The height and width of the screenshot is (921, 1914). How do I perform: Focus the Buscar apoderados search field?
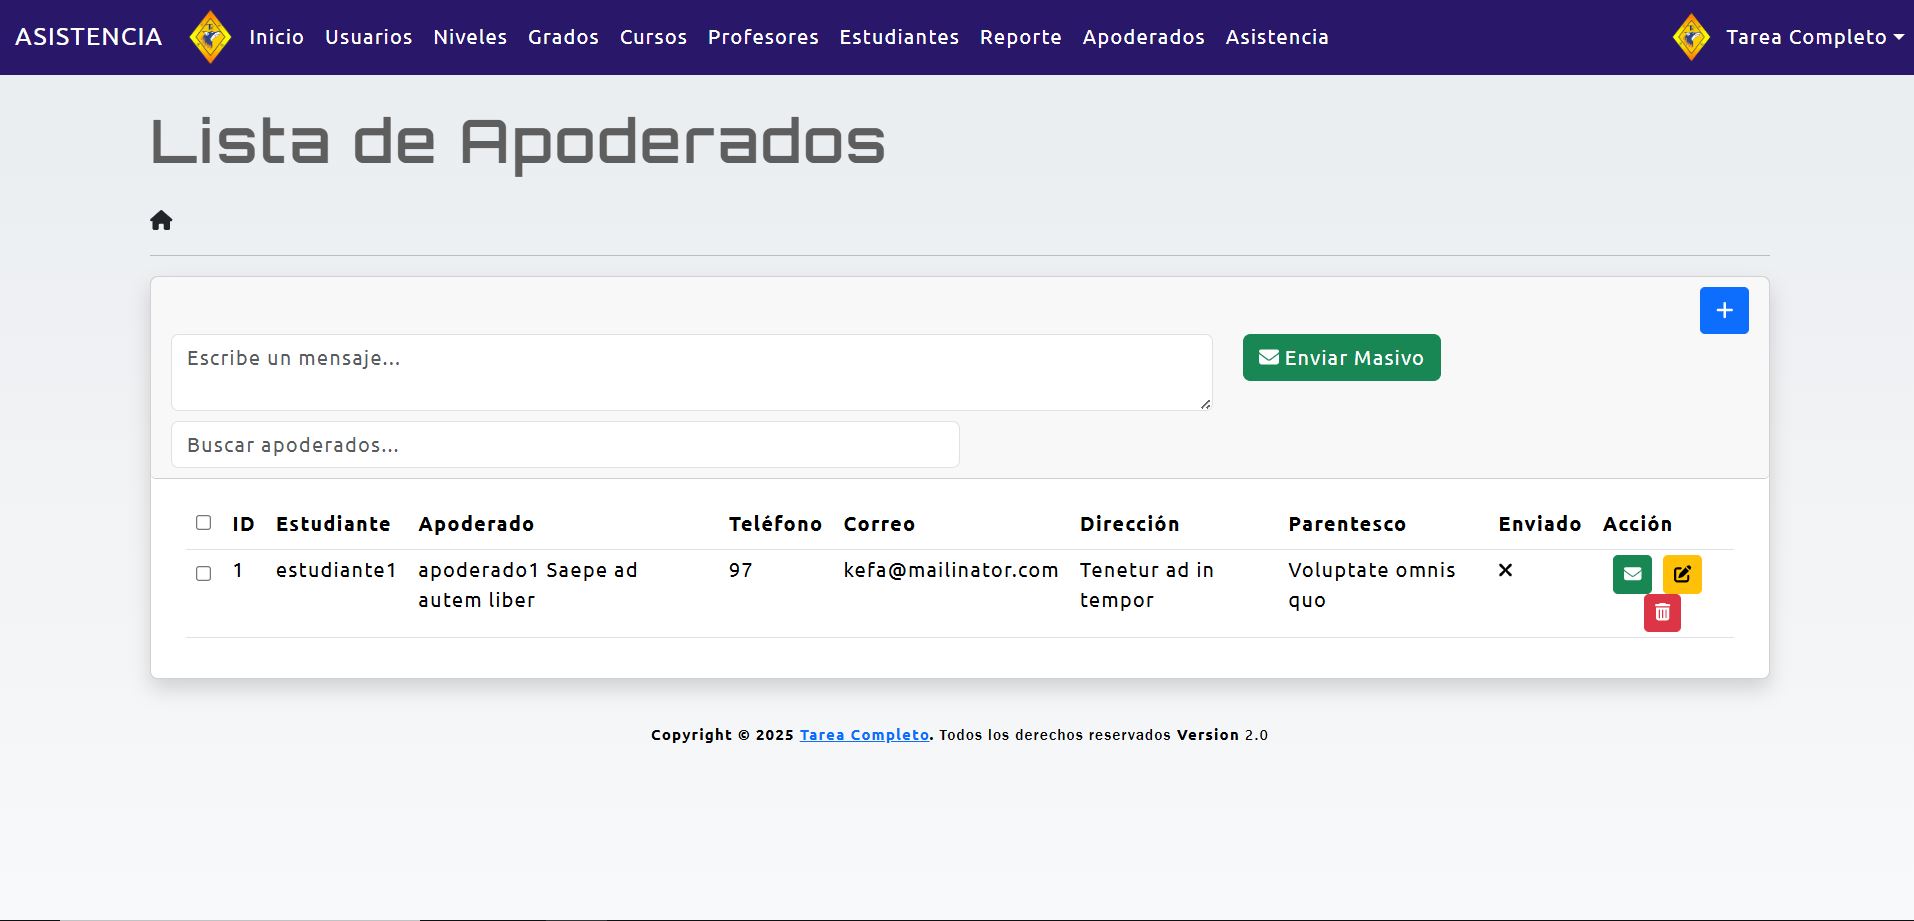coord(565,445)
